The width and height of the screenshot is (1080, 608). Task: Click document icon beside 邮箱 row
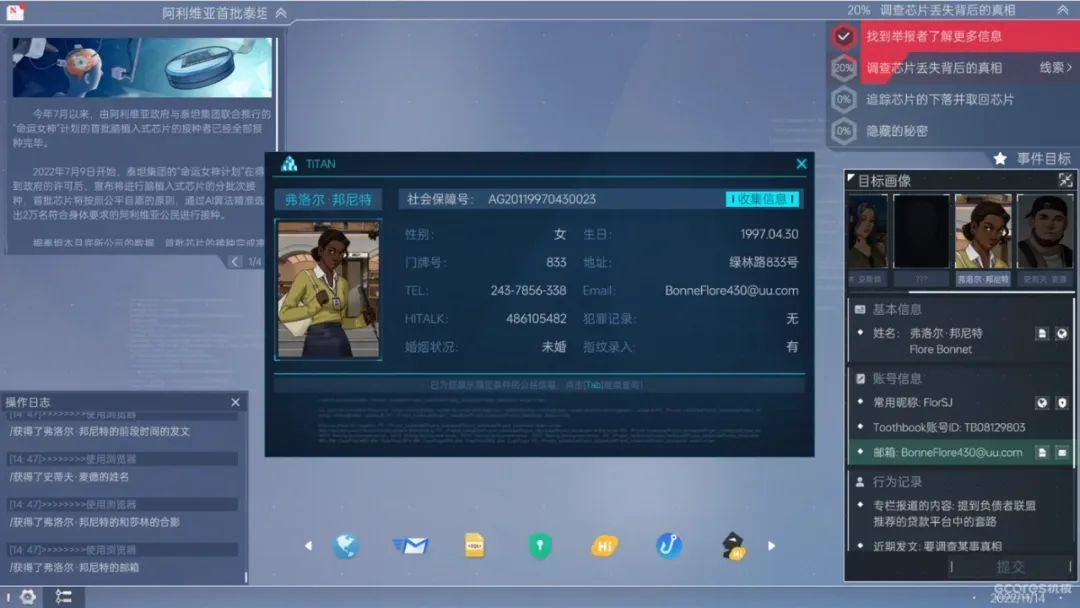pyautogui.click(x=1042, y=452)
